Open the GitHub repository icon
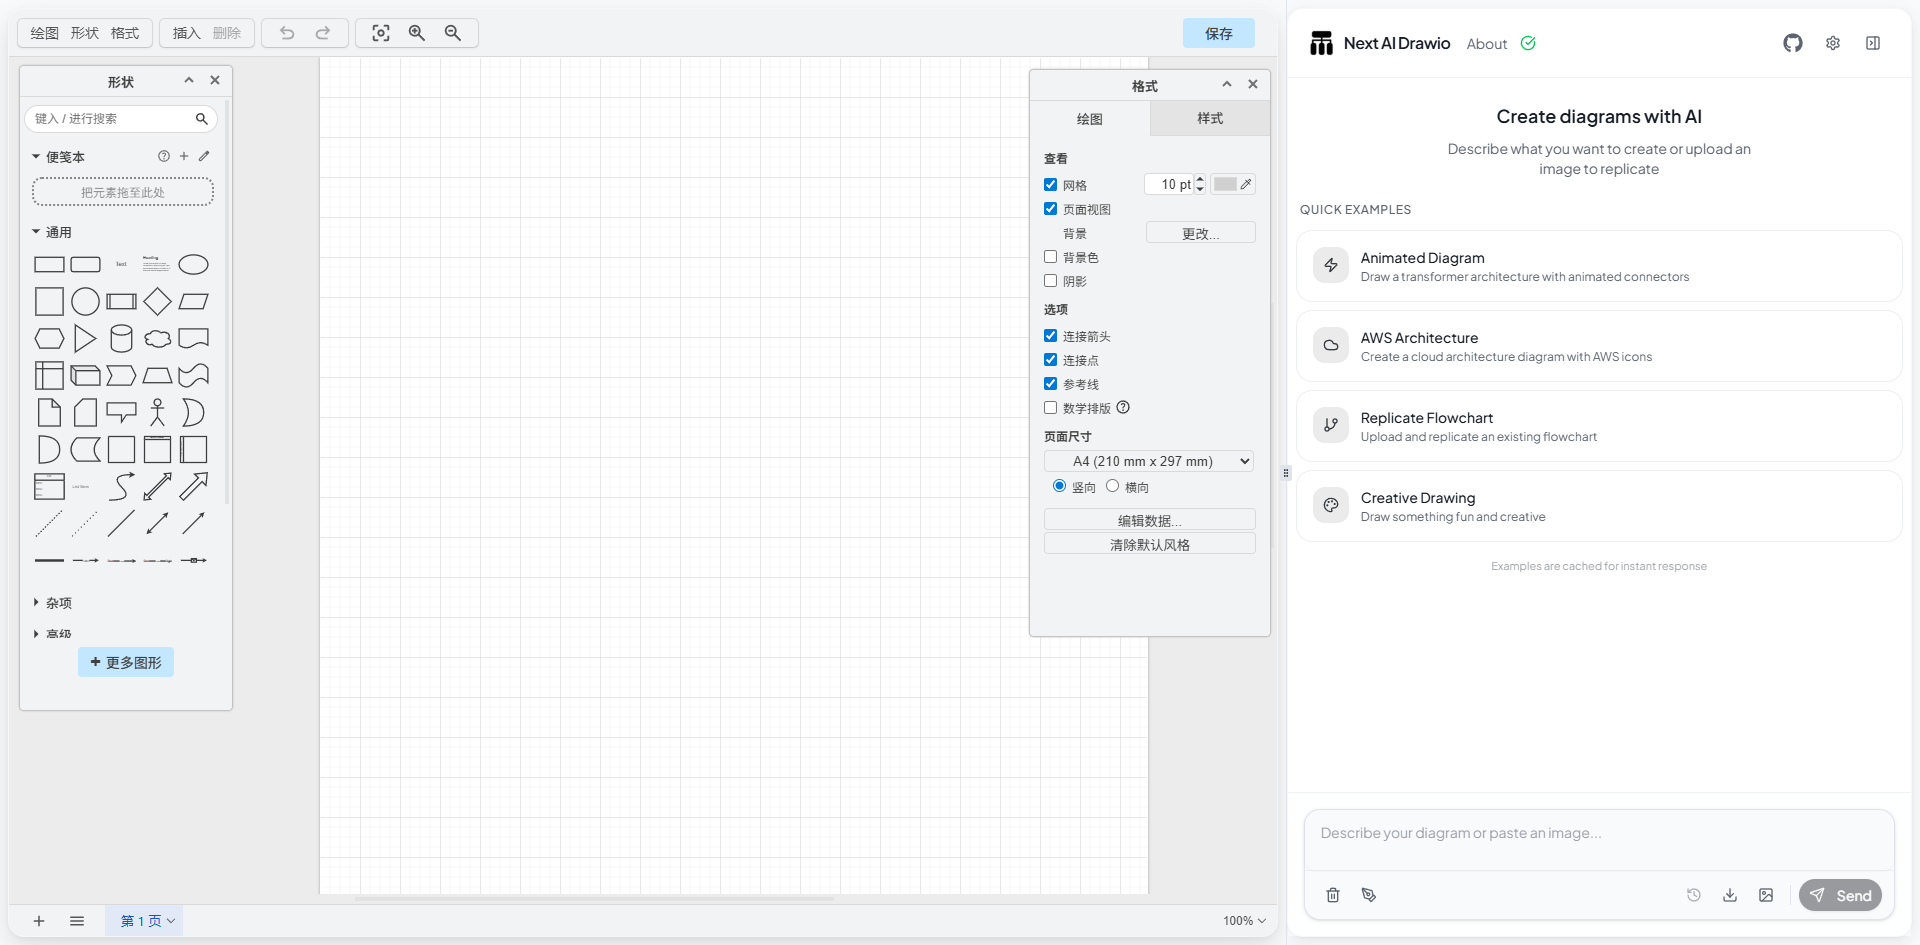 [1792, 43]
